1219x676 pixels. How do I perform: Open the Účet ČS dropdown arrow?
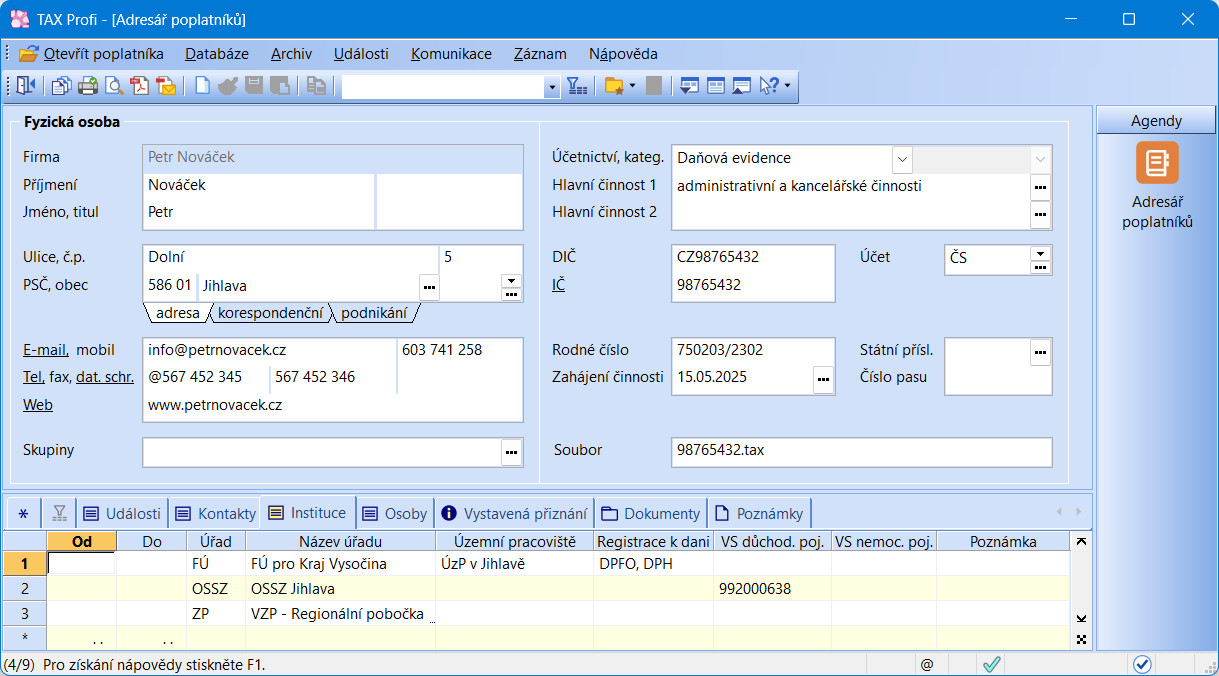coord(1040,253)
